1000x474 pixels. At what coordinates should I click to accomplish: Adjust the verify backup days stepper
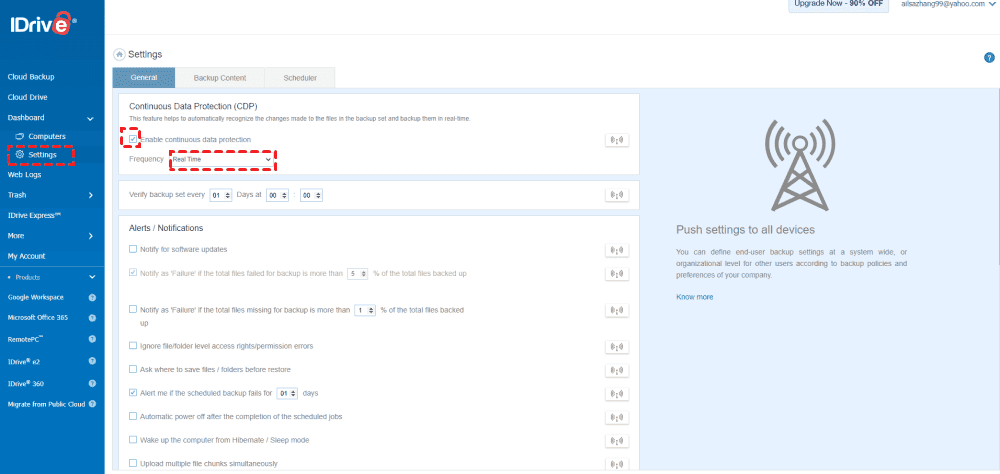pos(221,195)
